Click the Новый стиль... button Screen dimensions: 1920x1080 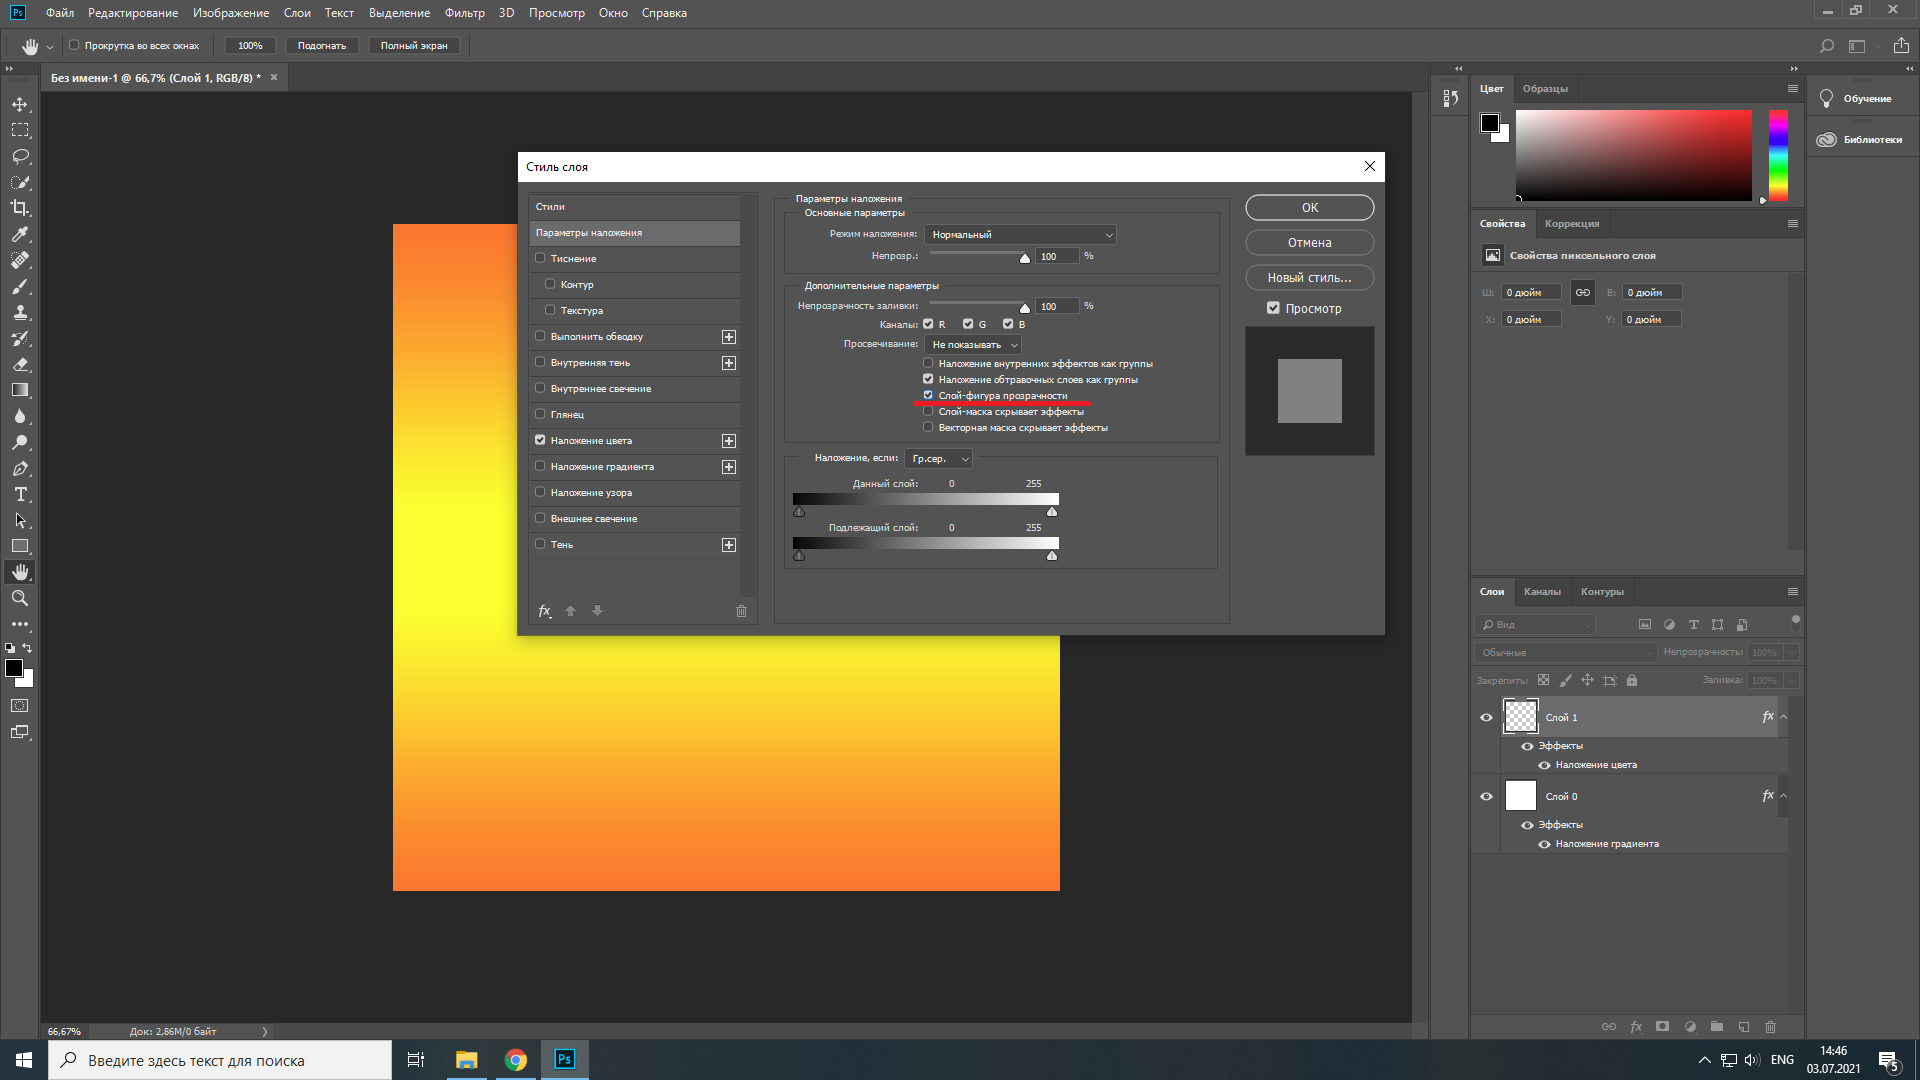[1309, 278]
